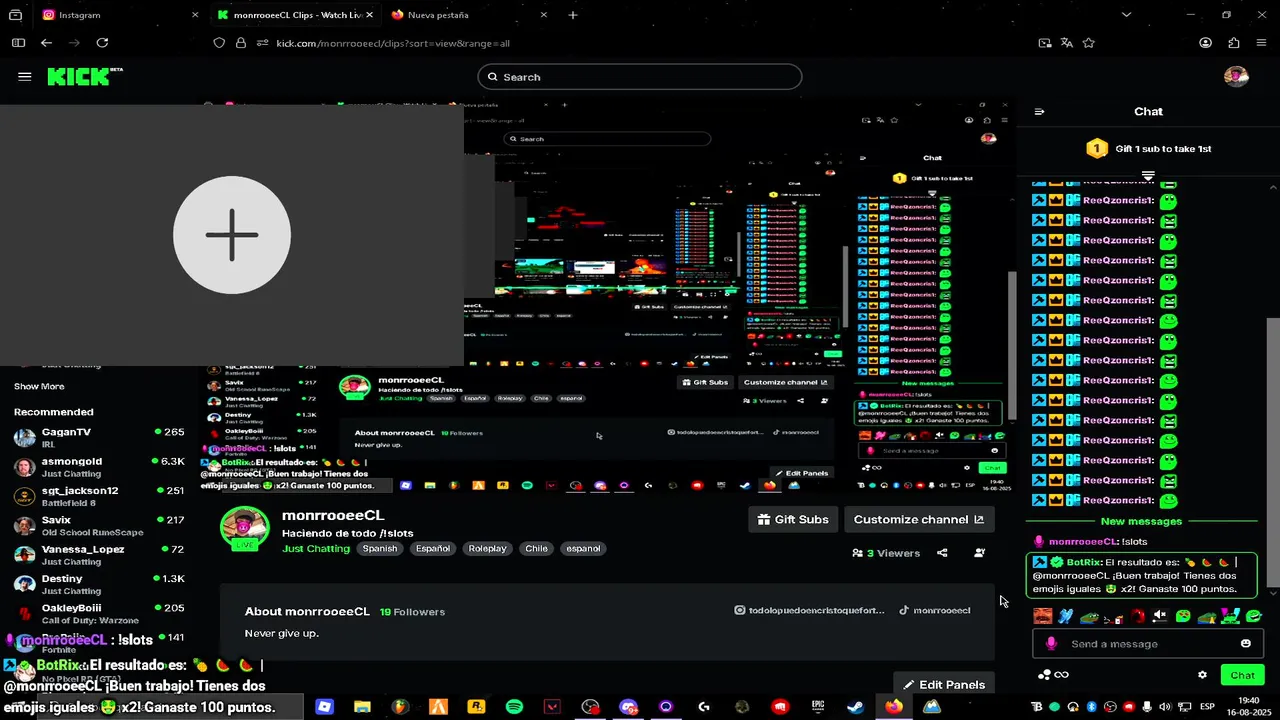Image resolution: width=1280 pixels, height=720 pixels.
Task: Collapse the Chat panel arrow icon
Action: coord(1039,112)
